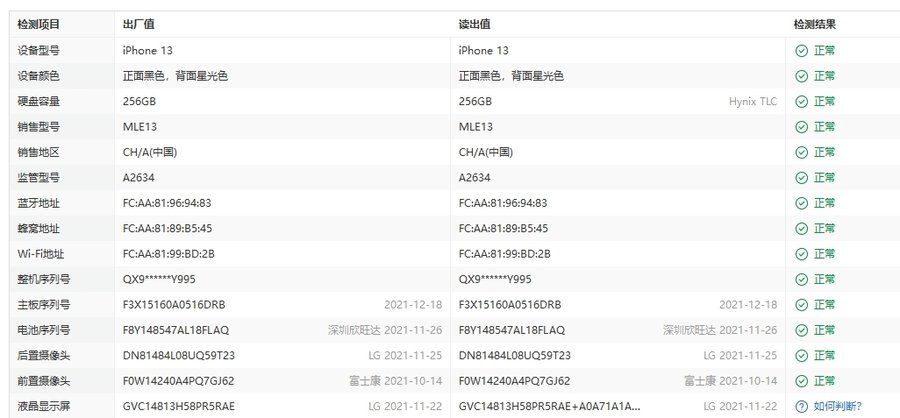This screenshot has height=418, width=900.
Task: Click the check icon in 蓝牙地址 row
Action: pyautogui.click(x=802, y=203)
